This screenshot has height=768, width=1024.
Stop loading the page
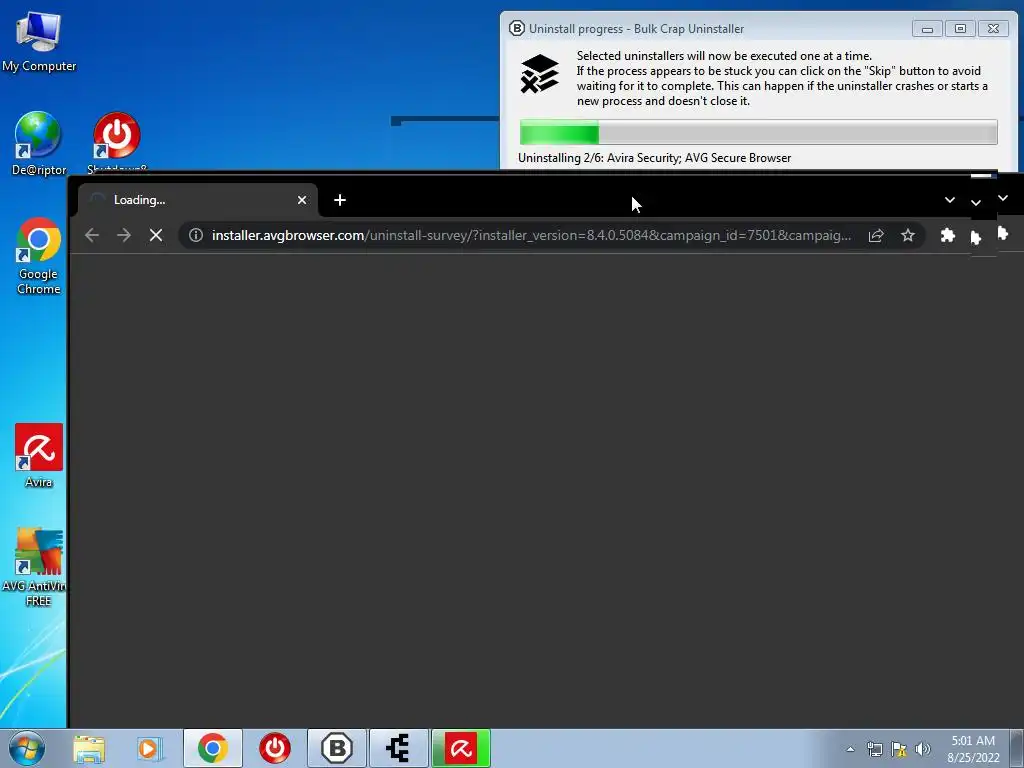[x=155, y=235]
